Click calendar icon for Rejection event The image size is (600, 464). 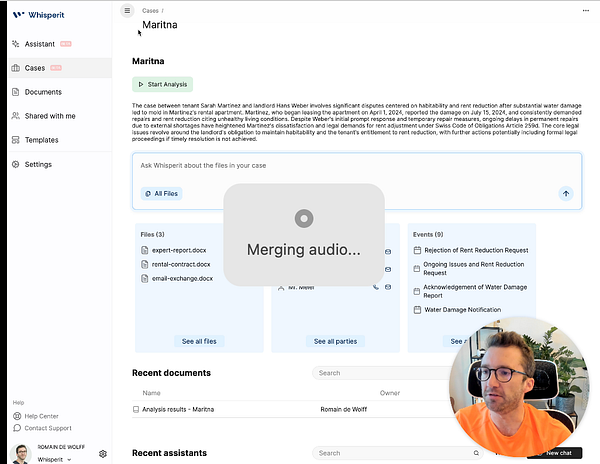click(417, 250)
